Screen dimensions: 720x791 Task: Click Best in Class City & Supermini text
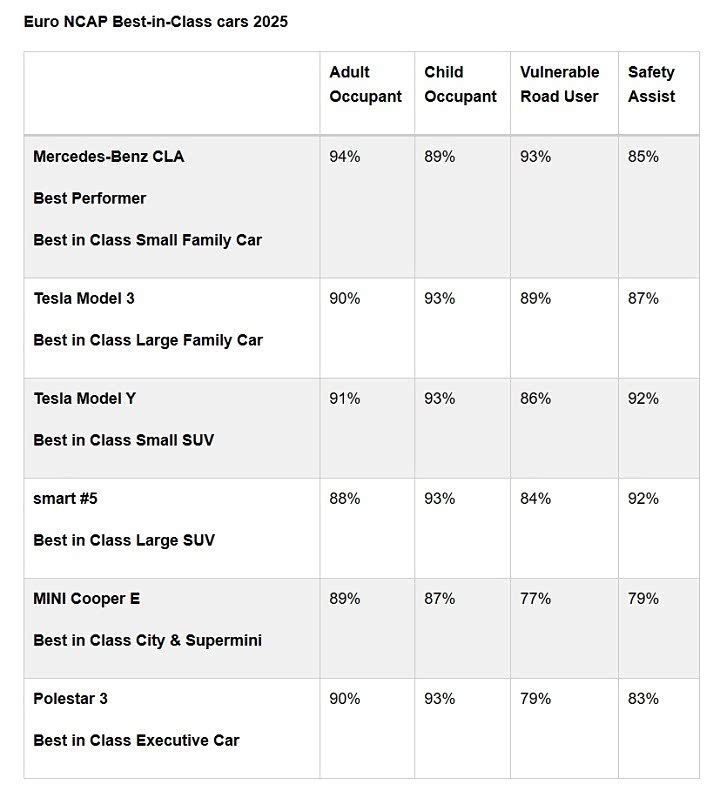pyautogui.click(x=147, y=640)
